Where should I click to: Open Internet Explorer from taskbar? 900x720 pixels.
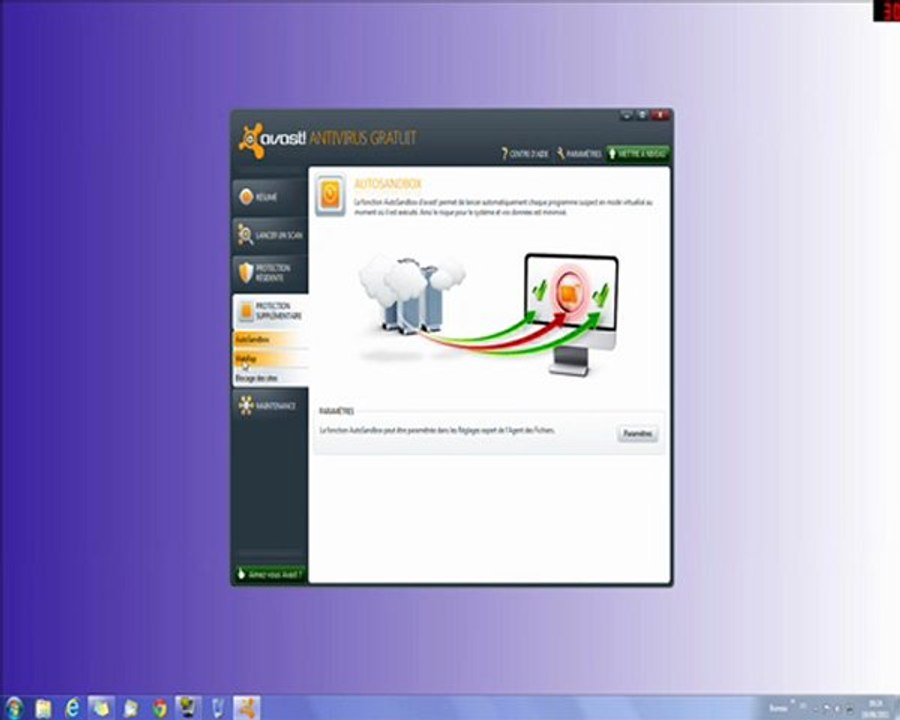tap(72, 708)
